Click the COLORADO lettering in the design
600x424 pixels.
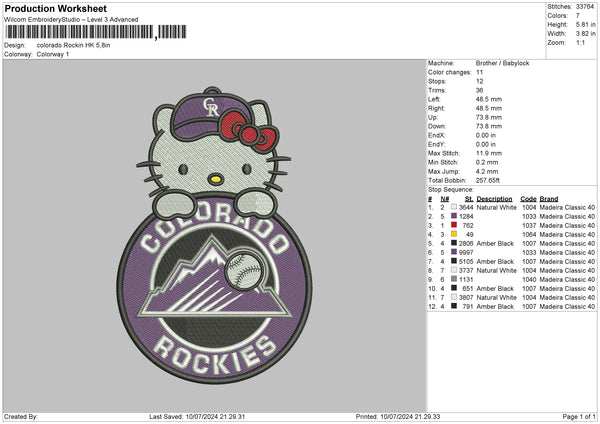pyautogui.click(x=214, y=230)
